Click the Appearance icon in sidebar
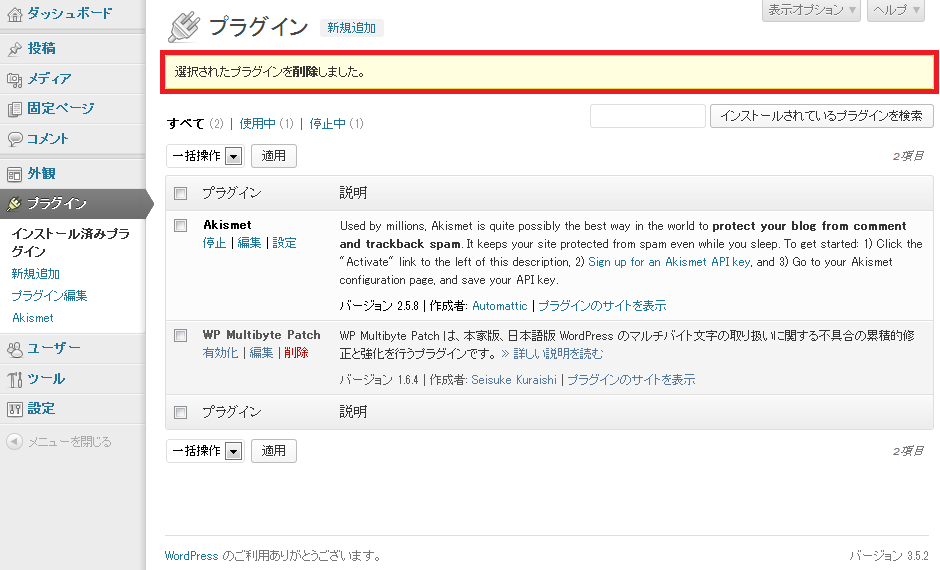Viewport: 940px width, 570px height. tap(15, 174)
